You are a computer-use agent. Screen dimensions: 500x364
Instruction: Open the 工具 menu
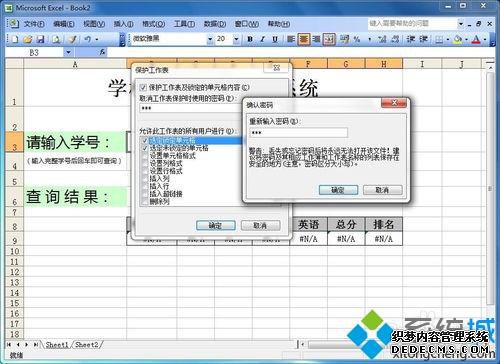coord(184,24)
